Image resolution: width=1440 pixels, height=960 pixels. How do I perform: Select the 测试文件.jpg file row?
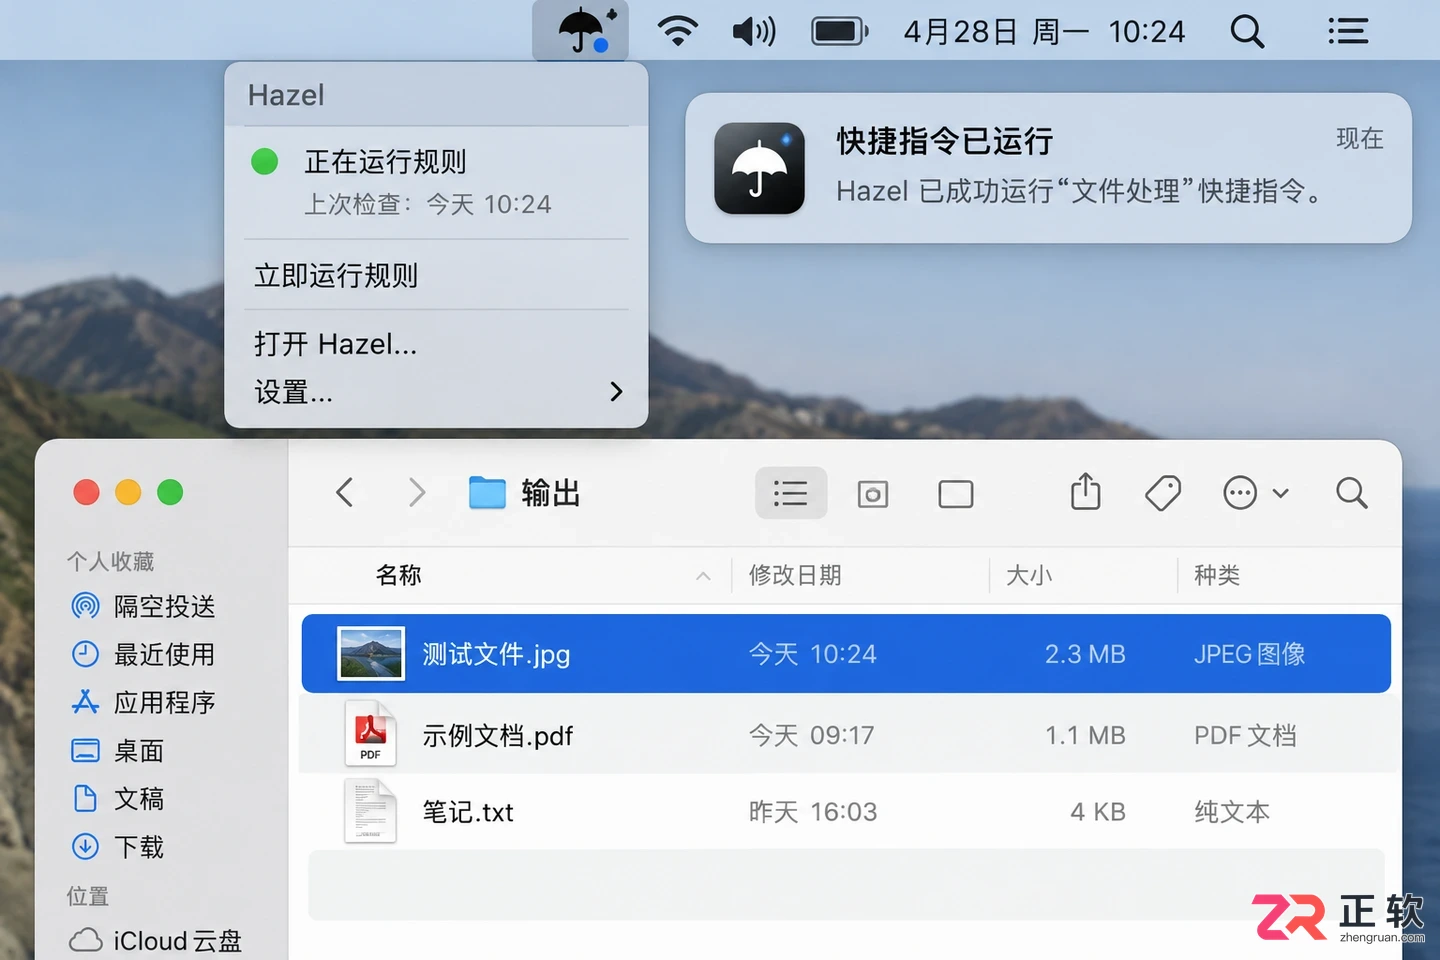pyautogui.click(x=846, y=654)
